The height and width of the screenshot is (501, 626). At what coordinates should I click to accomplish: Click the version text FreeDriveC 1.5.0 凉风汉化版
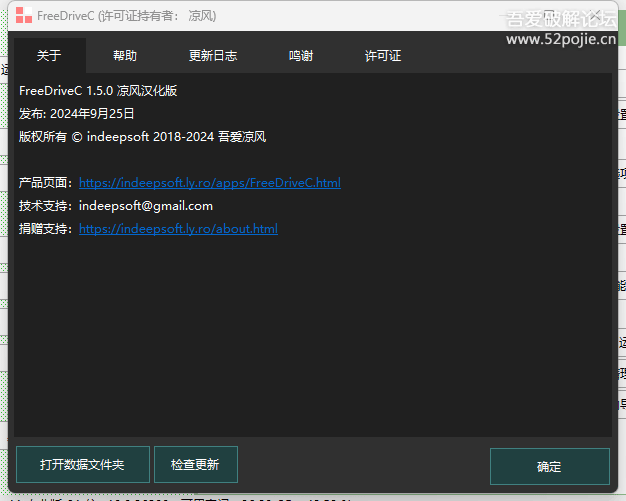coord(98,91)
